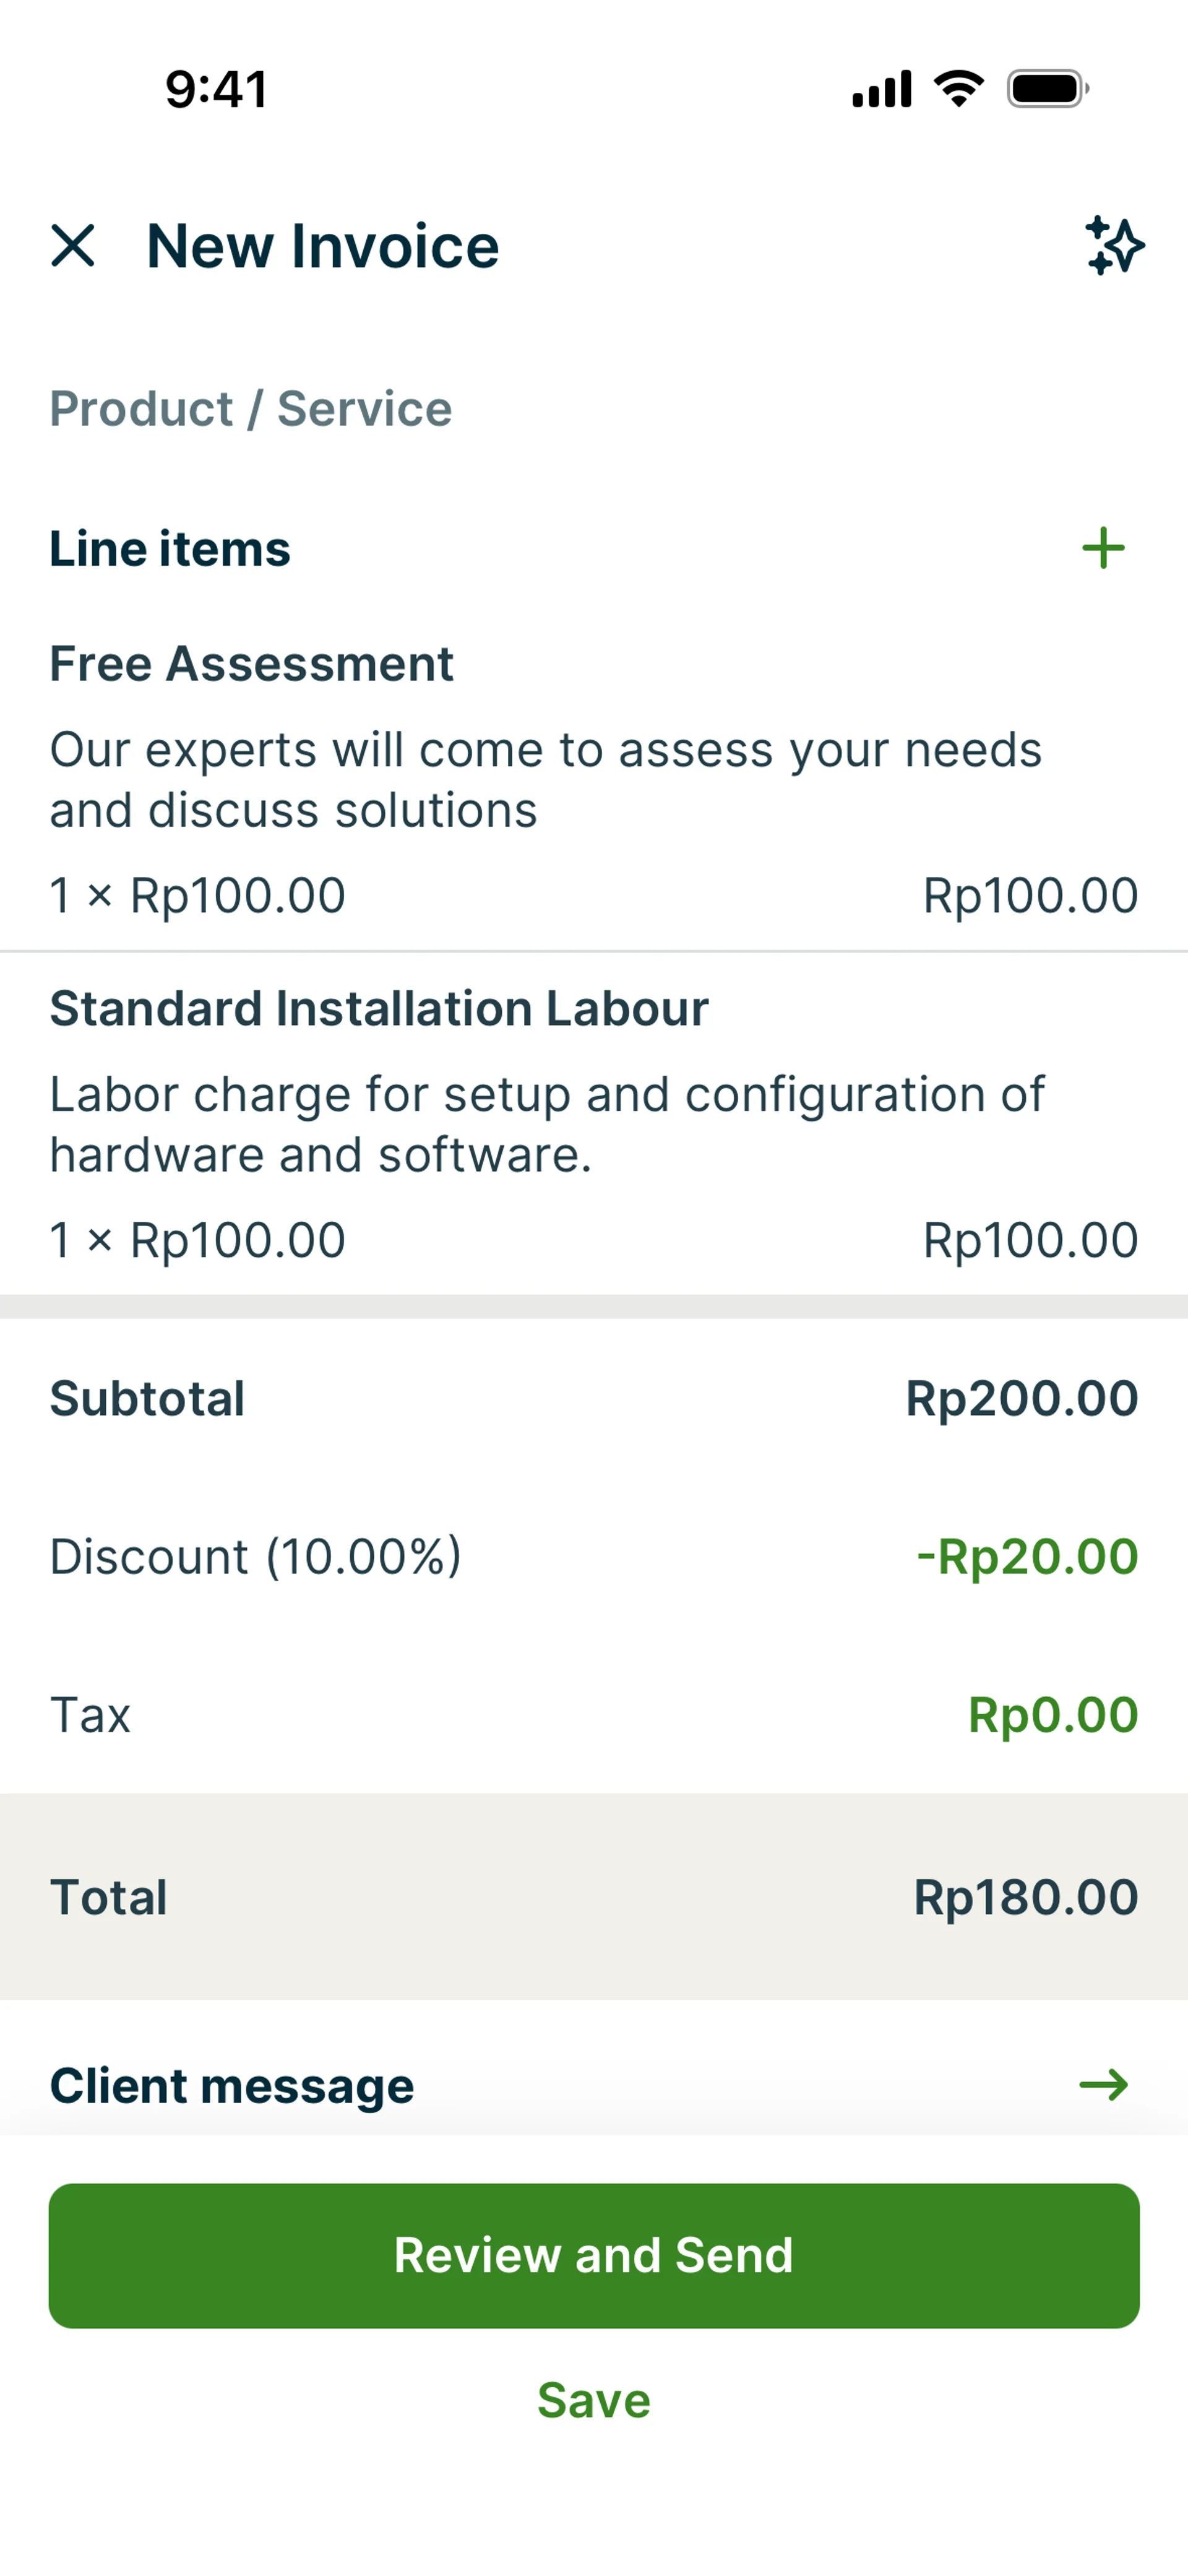Tap the Discount (10.00%) label

[256, 1557]
